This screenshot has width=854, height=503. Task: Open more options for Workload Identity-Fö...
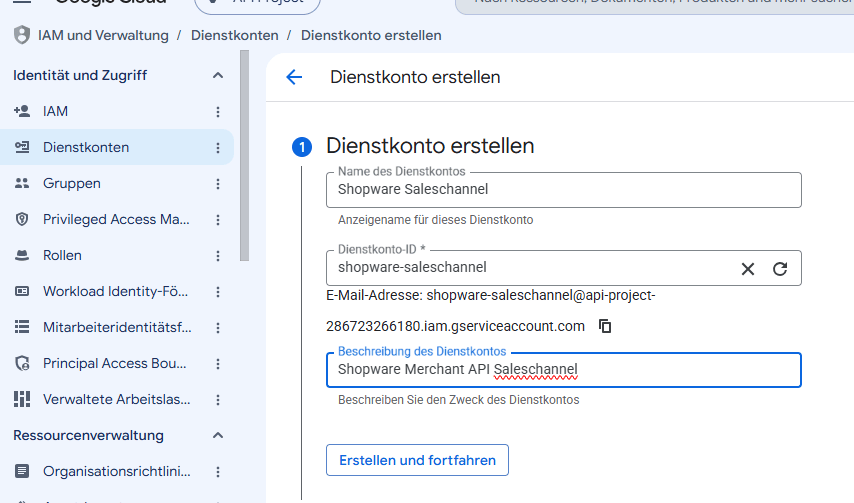[218, 291]
